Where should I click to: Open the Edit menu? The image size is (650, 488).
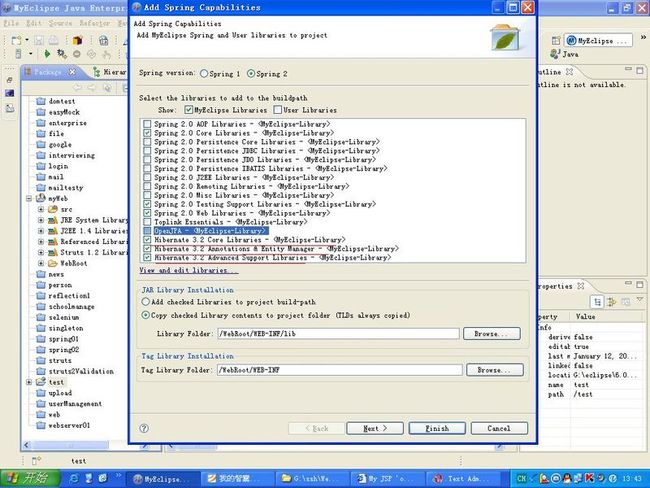click(34, 23)
